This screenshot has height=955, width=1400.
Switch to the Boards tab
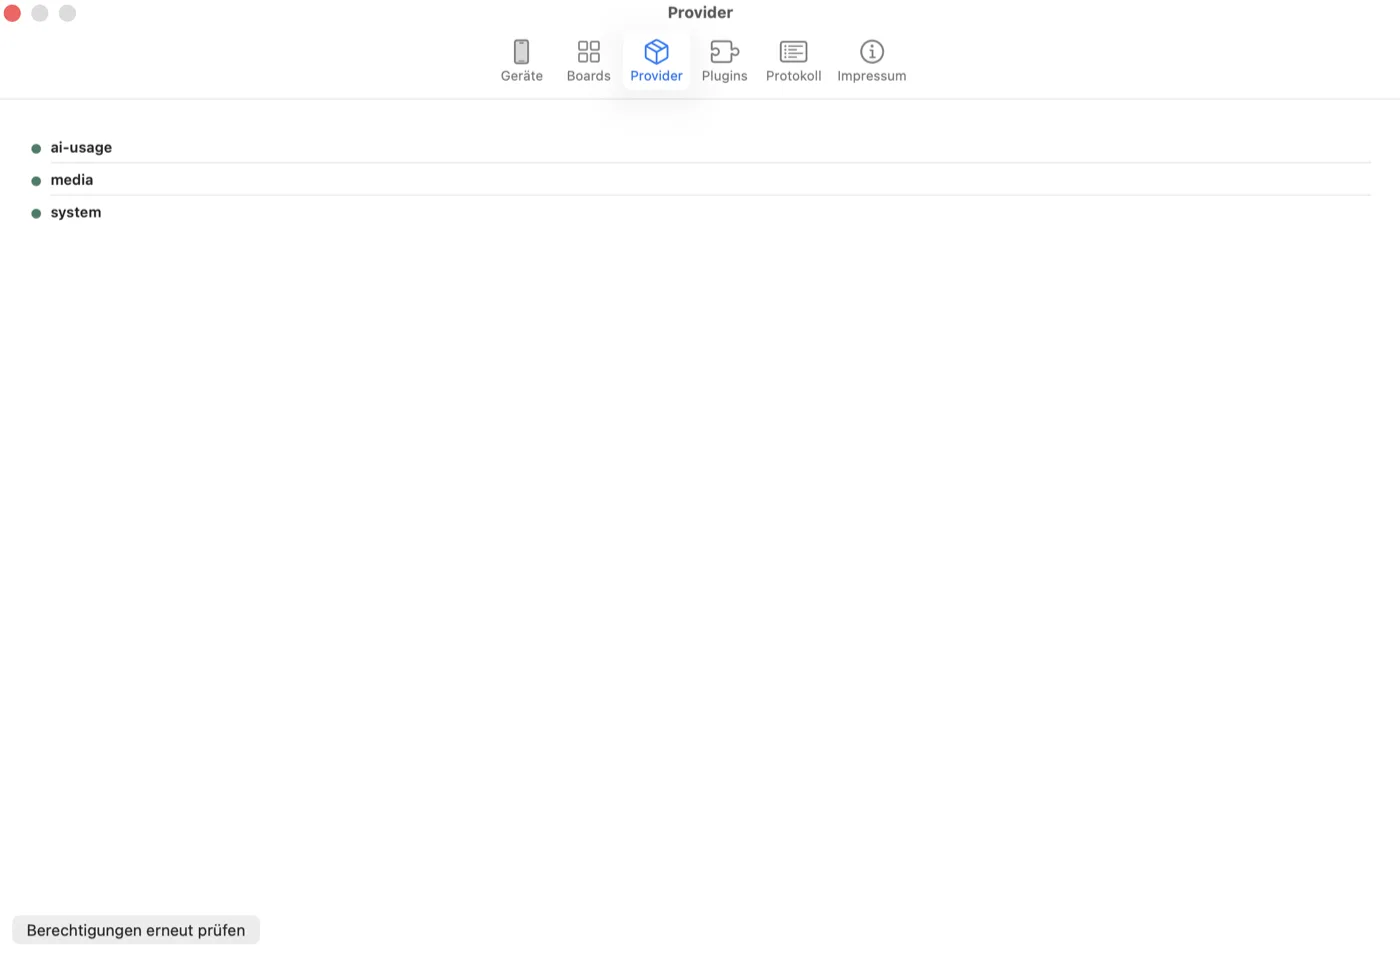588,61
